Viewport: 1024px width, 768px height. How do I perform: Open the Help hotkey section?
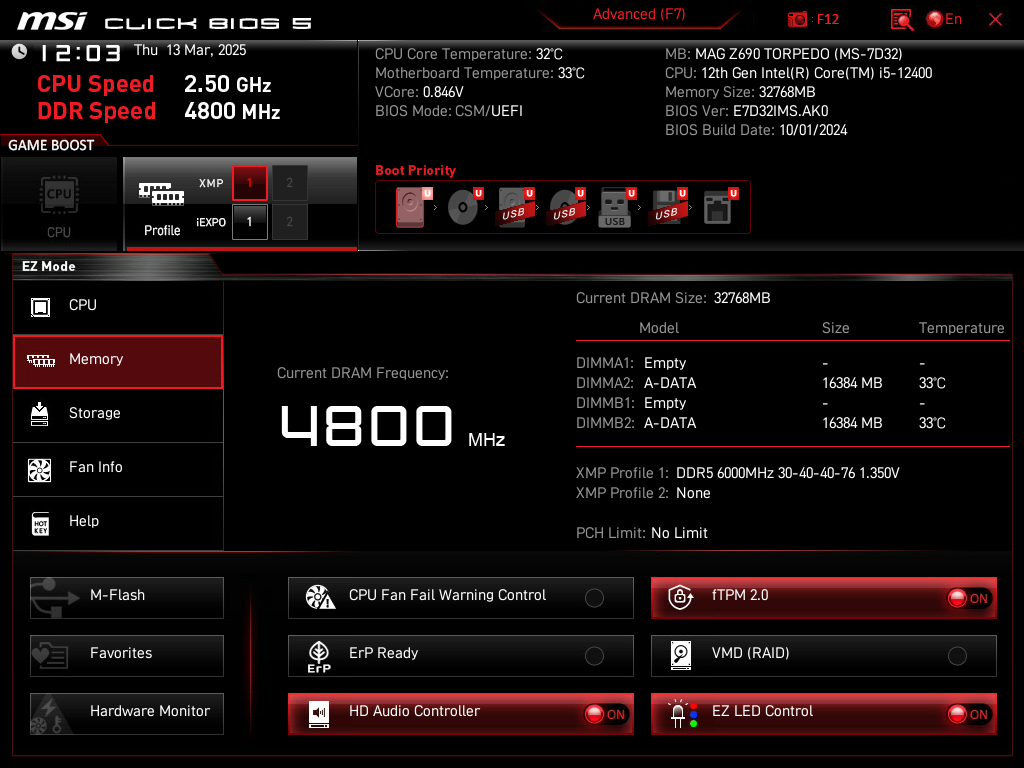(118, 522)
